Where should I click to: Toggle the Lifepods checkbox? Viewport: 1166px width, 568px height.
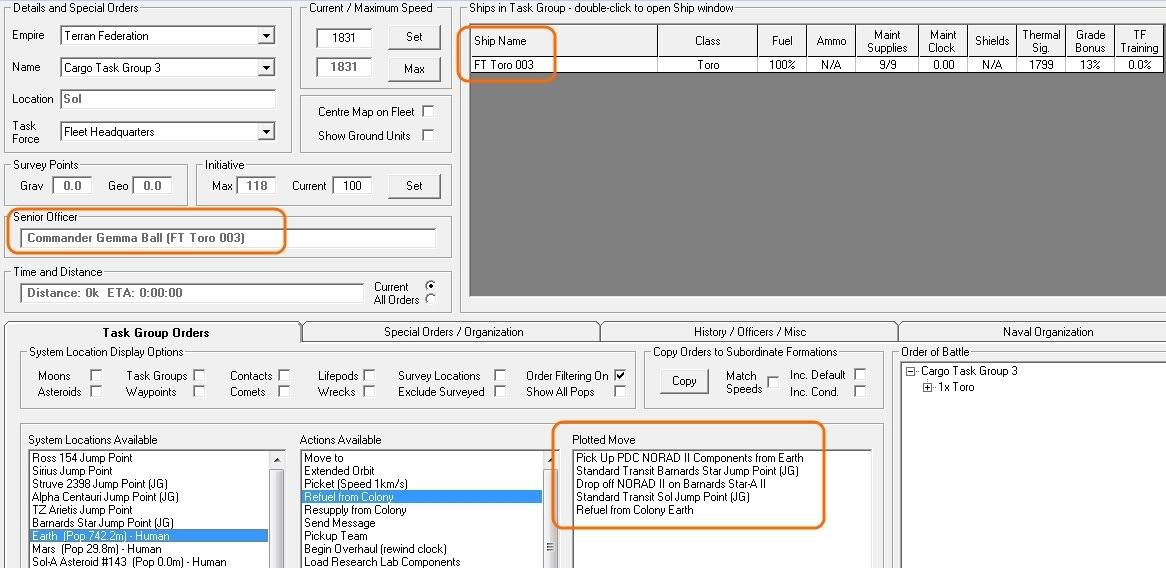(x=369, y=375)
